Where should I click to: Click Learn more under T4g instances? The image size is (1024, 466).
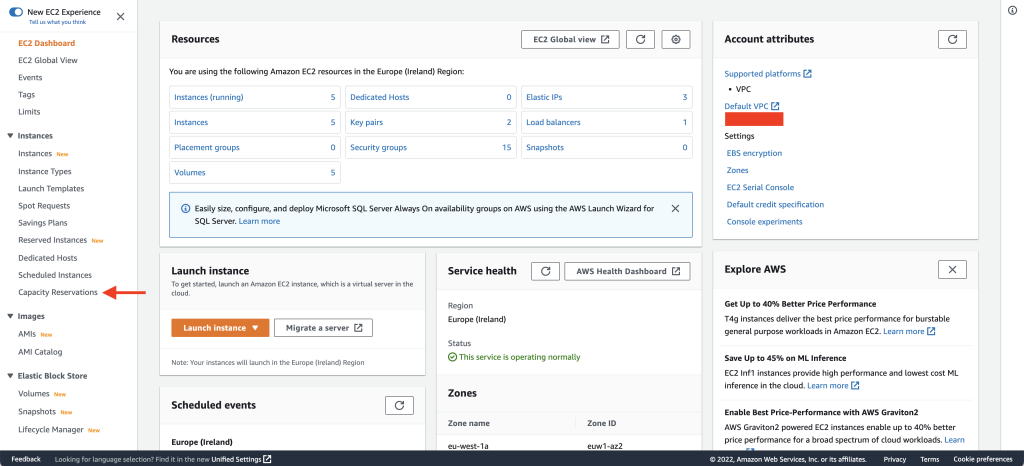click(x=909, y=332)
